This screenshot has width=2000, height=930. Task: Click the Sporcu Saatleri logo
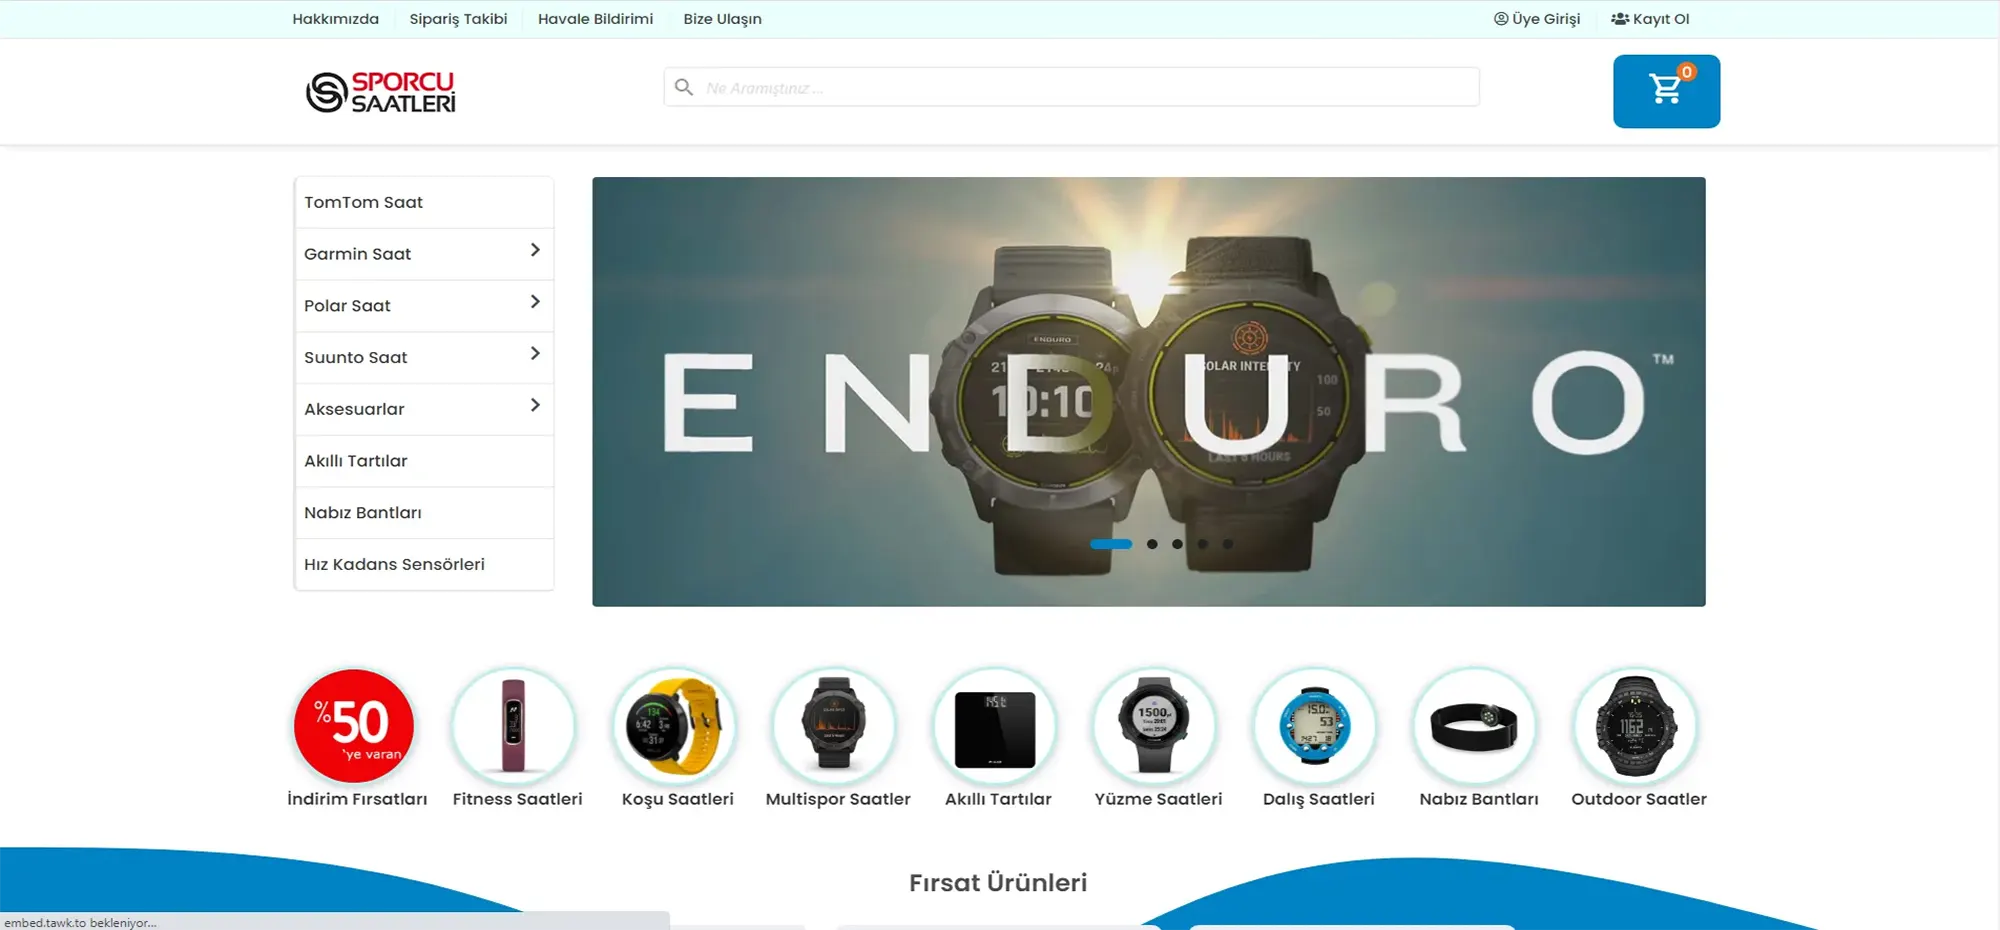pos(380,92)
